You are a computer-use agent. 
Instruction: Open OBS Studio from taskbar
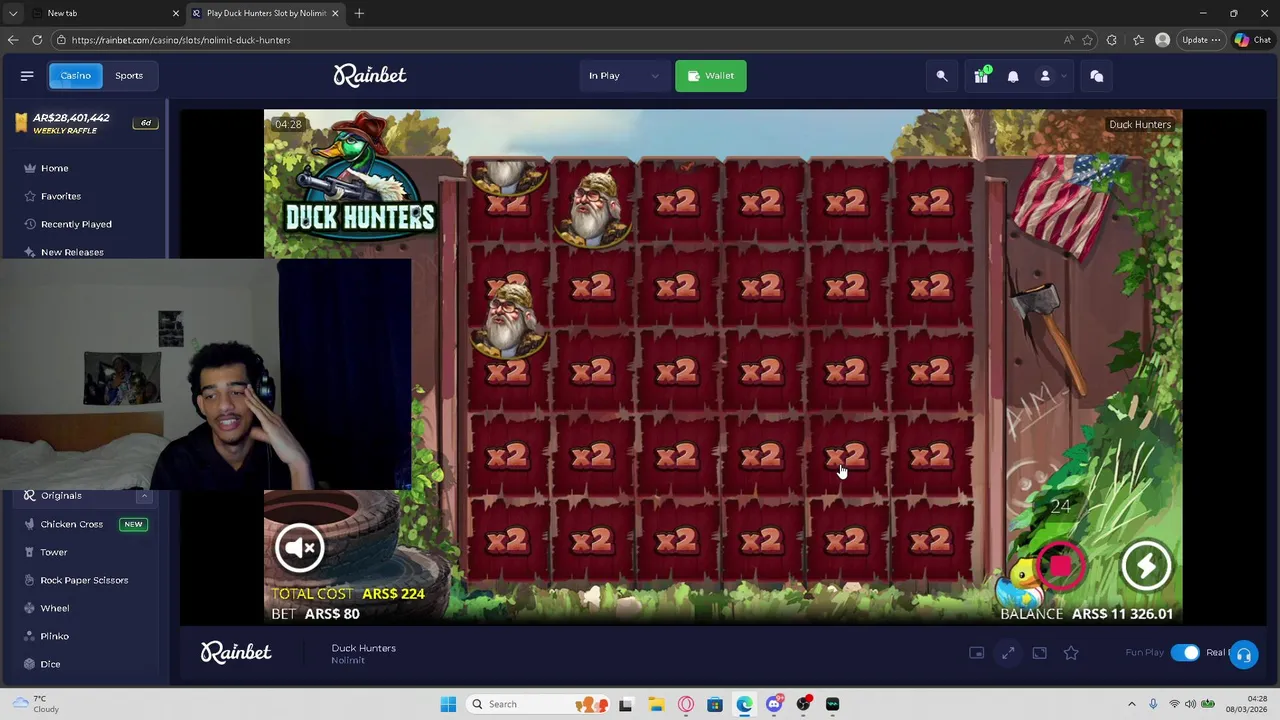(x=804, y=704)
